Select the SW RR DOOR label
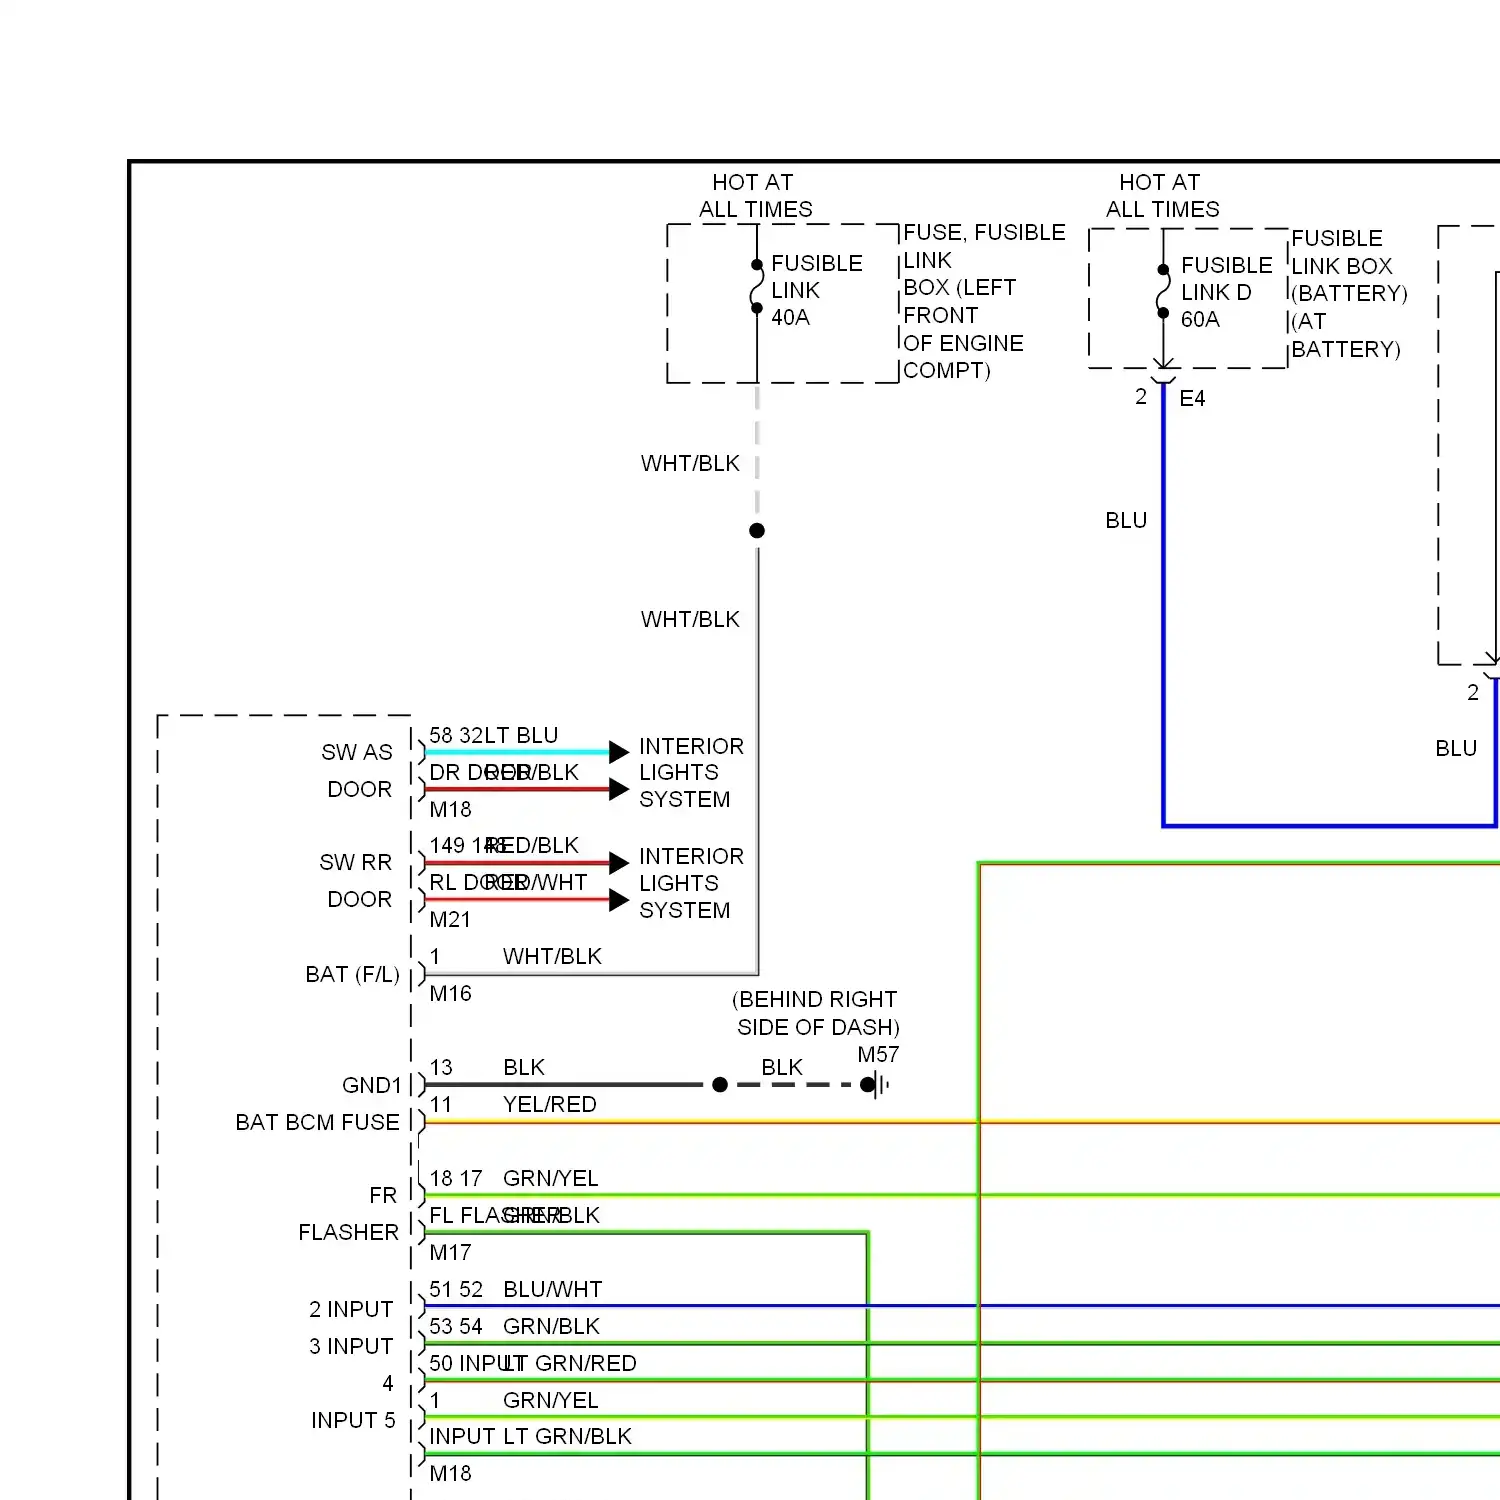The width and height of the screenshot is (1500, 1500). (356, 881)
